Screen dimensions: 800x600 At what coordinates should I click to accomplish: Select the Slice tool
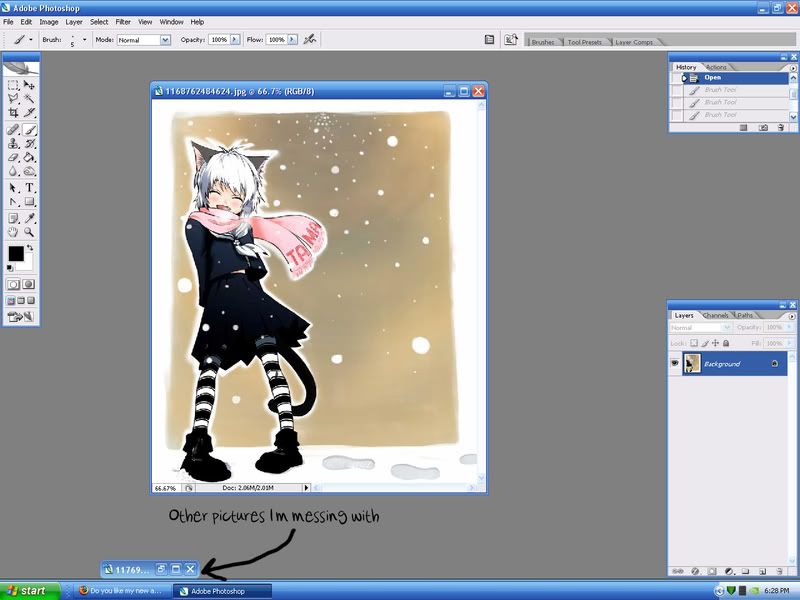29,112
